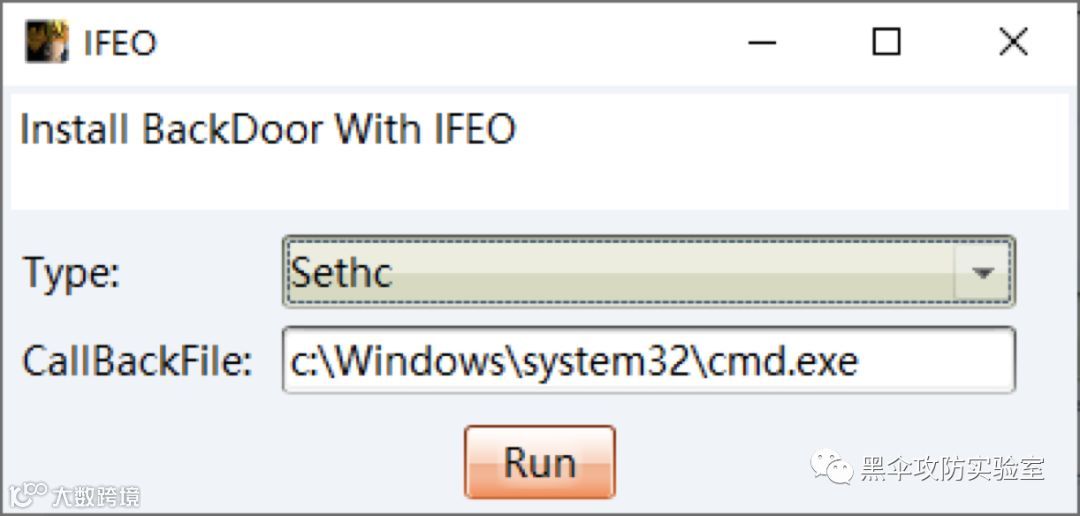Close the IFEO window
The height and width of the screenshot is (516, 1080).
(1013, 42)
